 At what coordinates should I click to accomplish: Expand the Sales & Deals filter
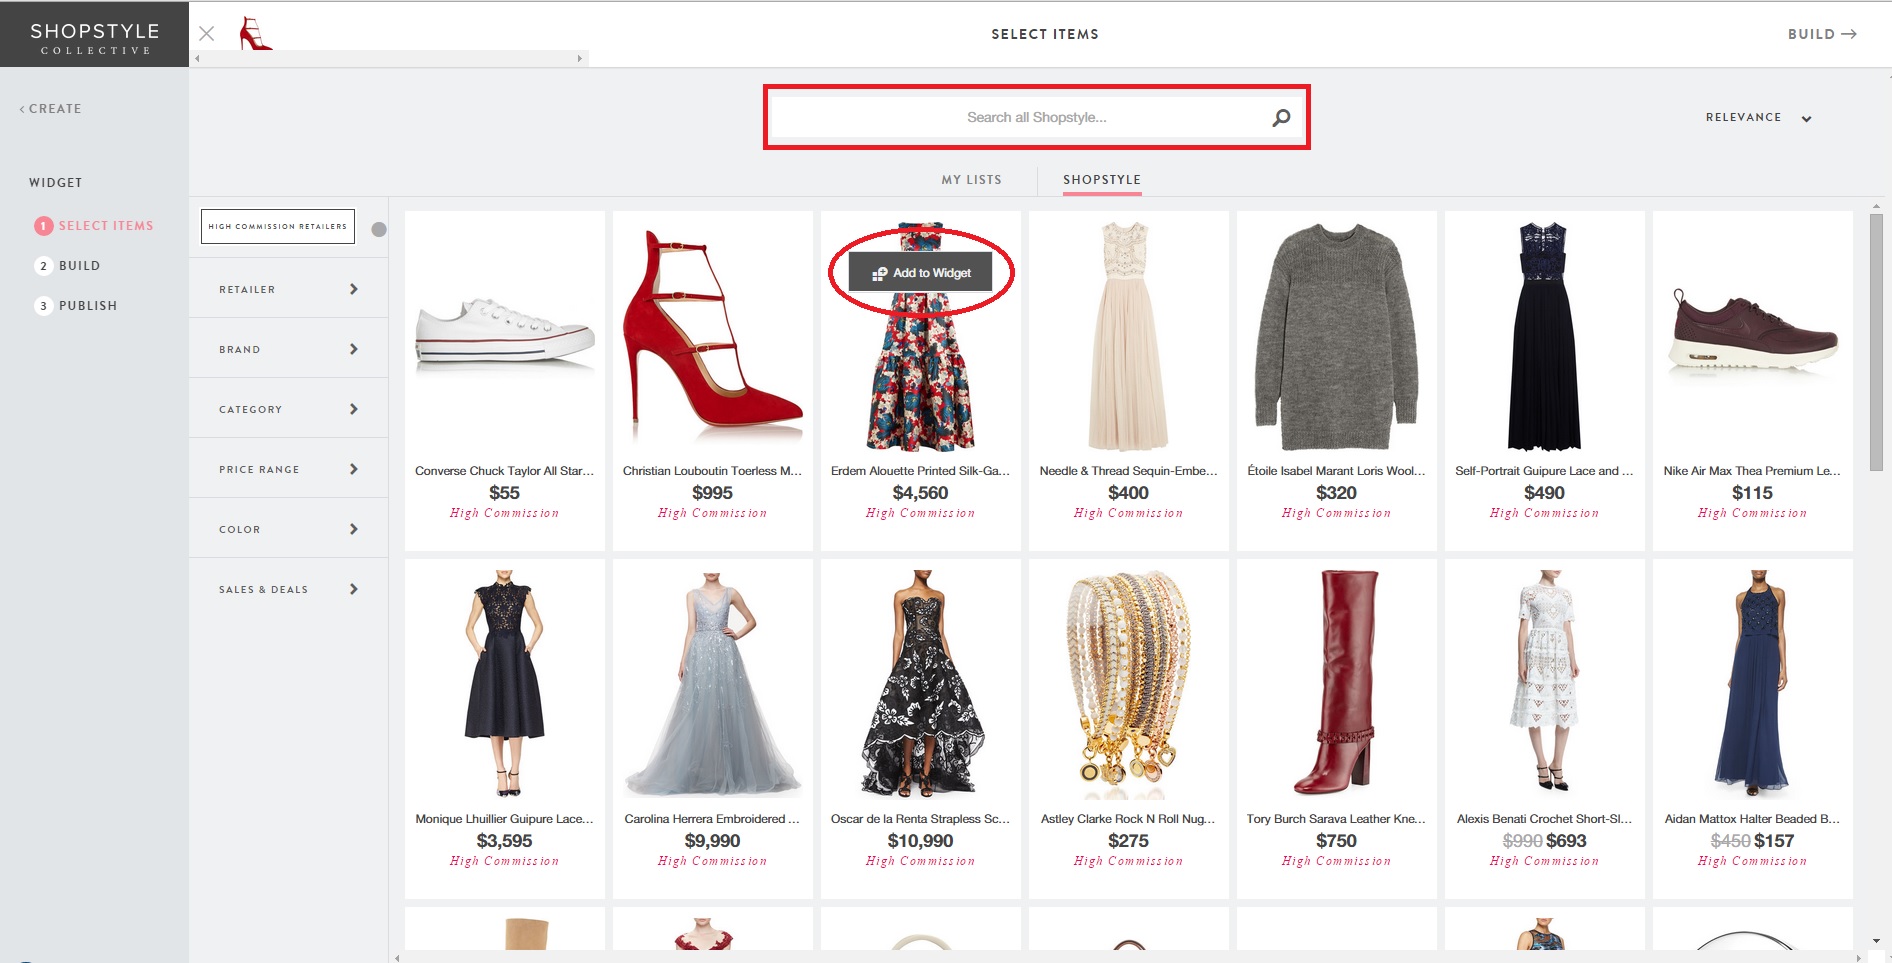click(x=288, y=589)
